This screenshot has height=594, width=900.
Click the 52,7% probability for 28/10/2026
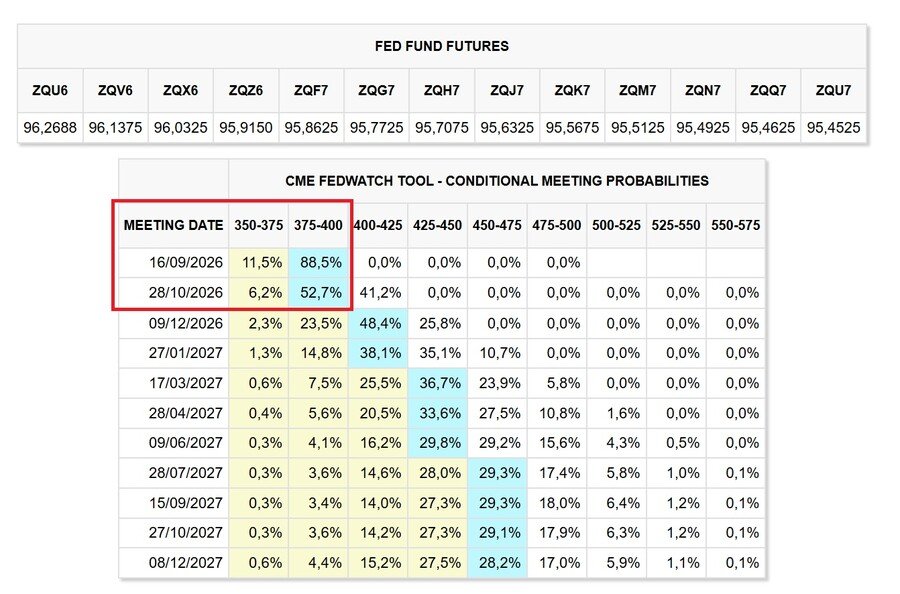[x=319, y=293]
